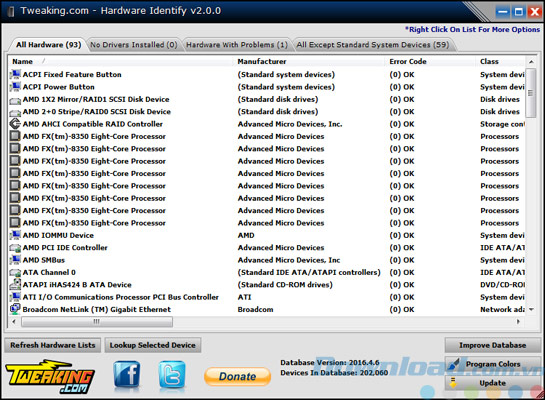Open the Twitter bird icon link
The image size is (545, 400).
[x=172, y=374]
